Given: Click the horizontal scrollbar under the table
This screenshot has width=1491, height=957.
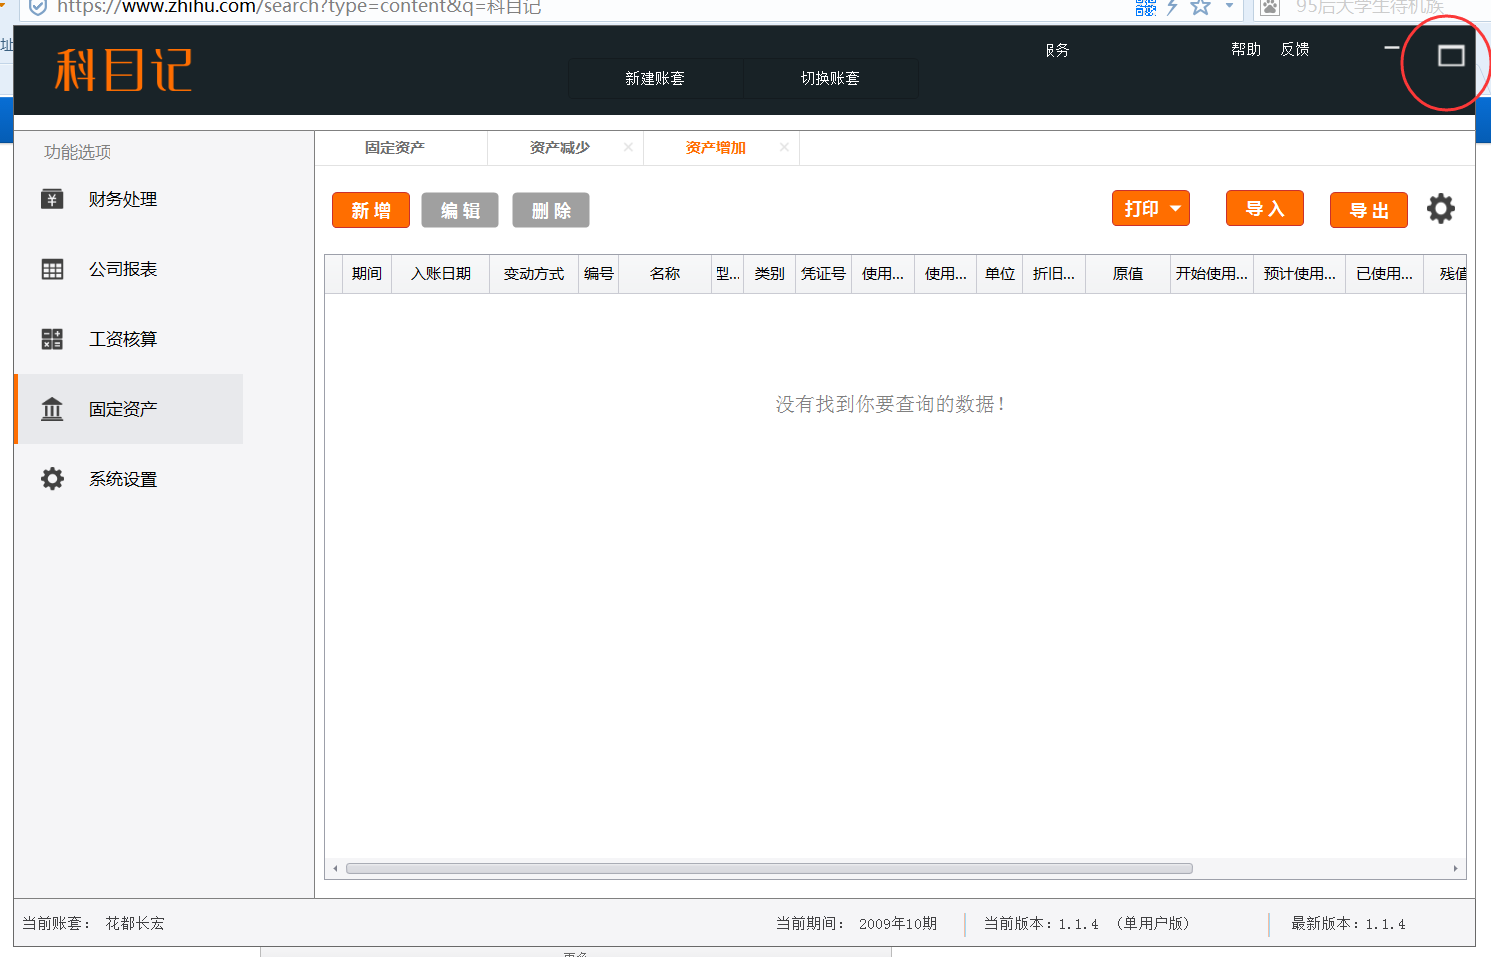Looking at the screenshot, I should (768, 868).
